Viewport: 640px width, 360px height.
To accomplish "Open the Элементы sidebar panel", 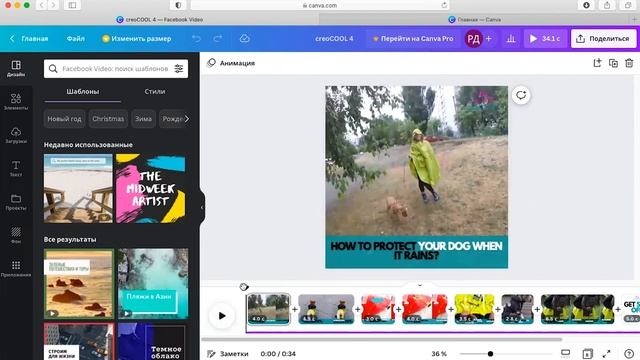I will [x=16, y=102].
